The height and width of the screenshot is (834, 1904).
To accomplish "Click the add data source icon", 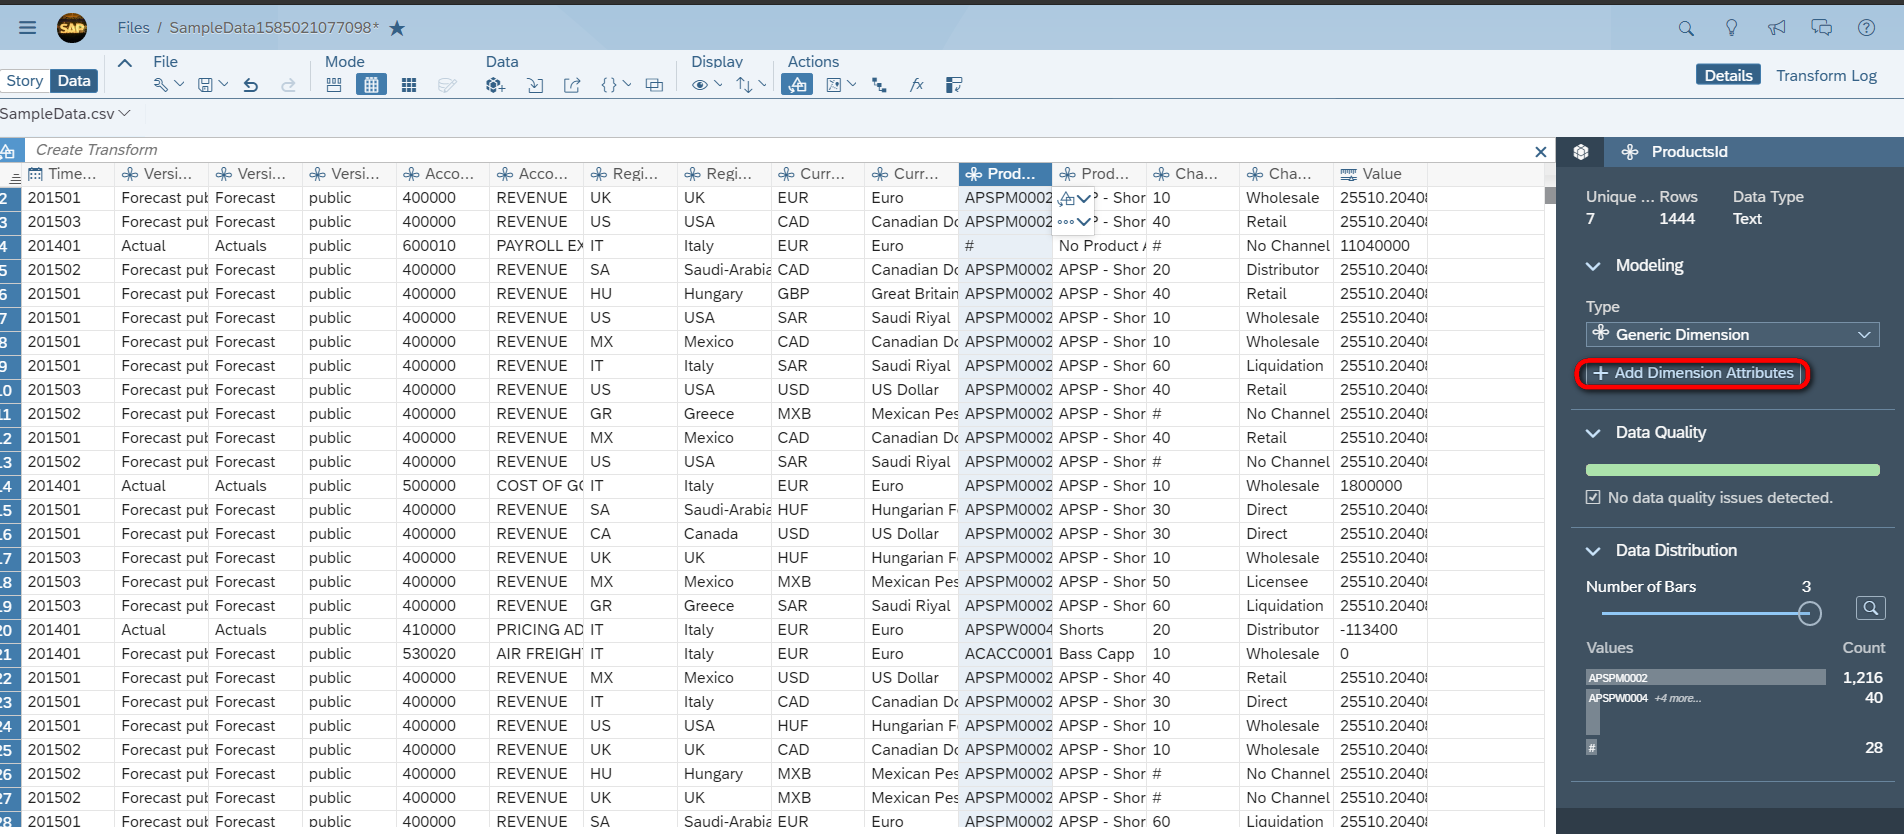I will pos(495,85).
